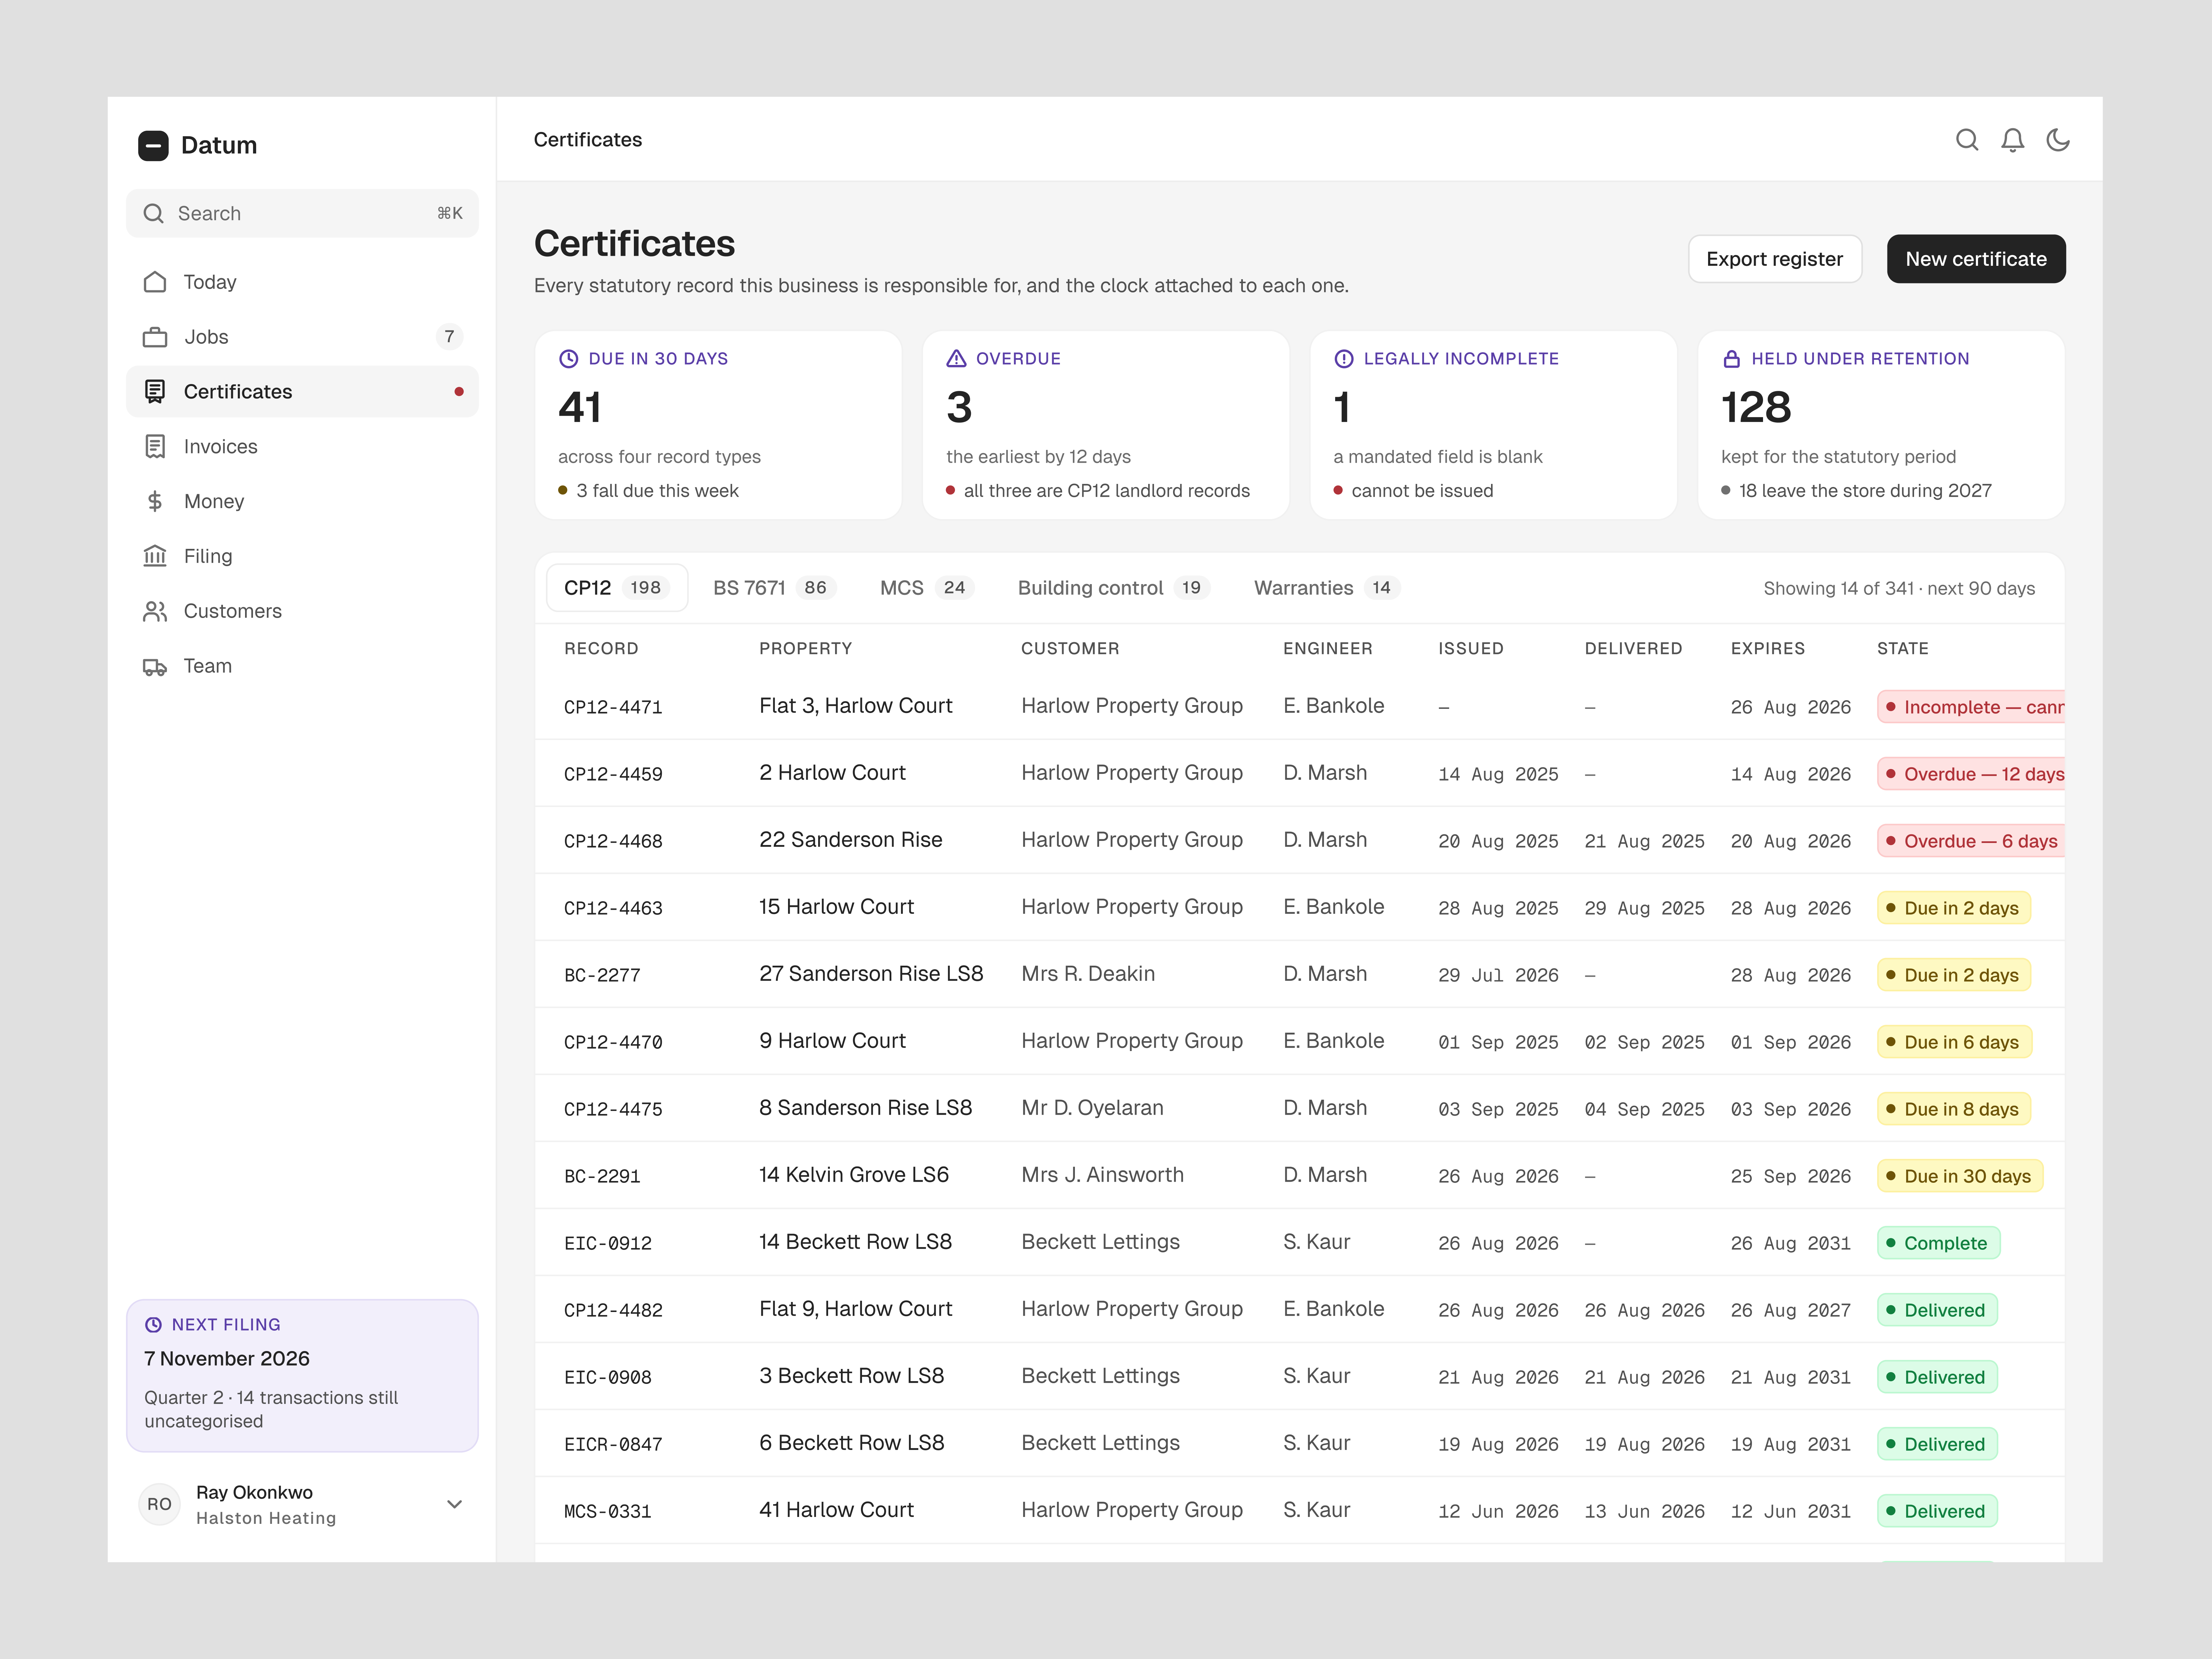Click the Customers people icon
2212x1659 pixels.
(x=155, y=611)
